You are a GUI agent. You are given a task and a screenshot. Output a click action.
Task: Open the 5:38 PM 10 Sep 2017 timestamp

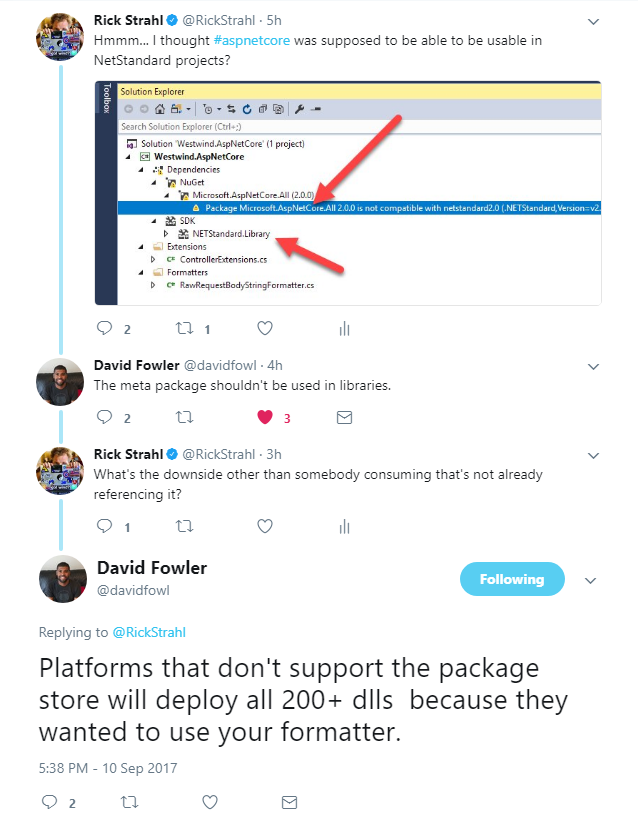pyautogui.click(x=108, y=768)
